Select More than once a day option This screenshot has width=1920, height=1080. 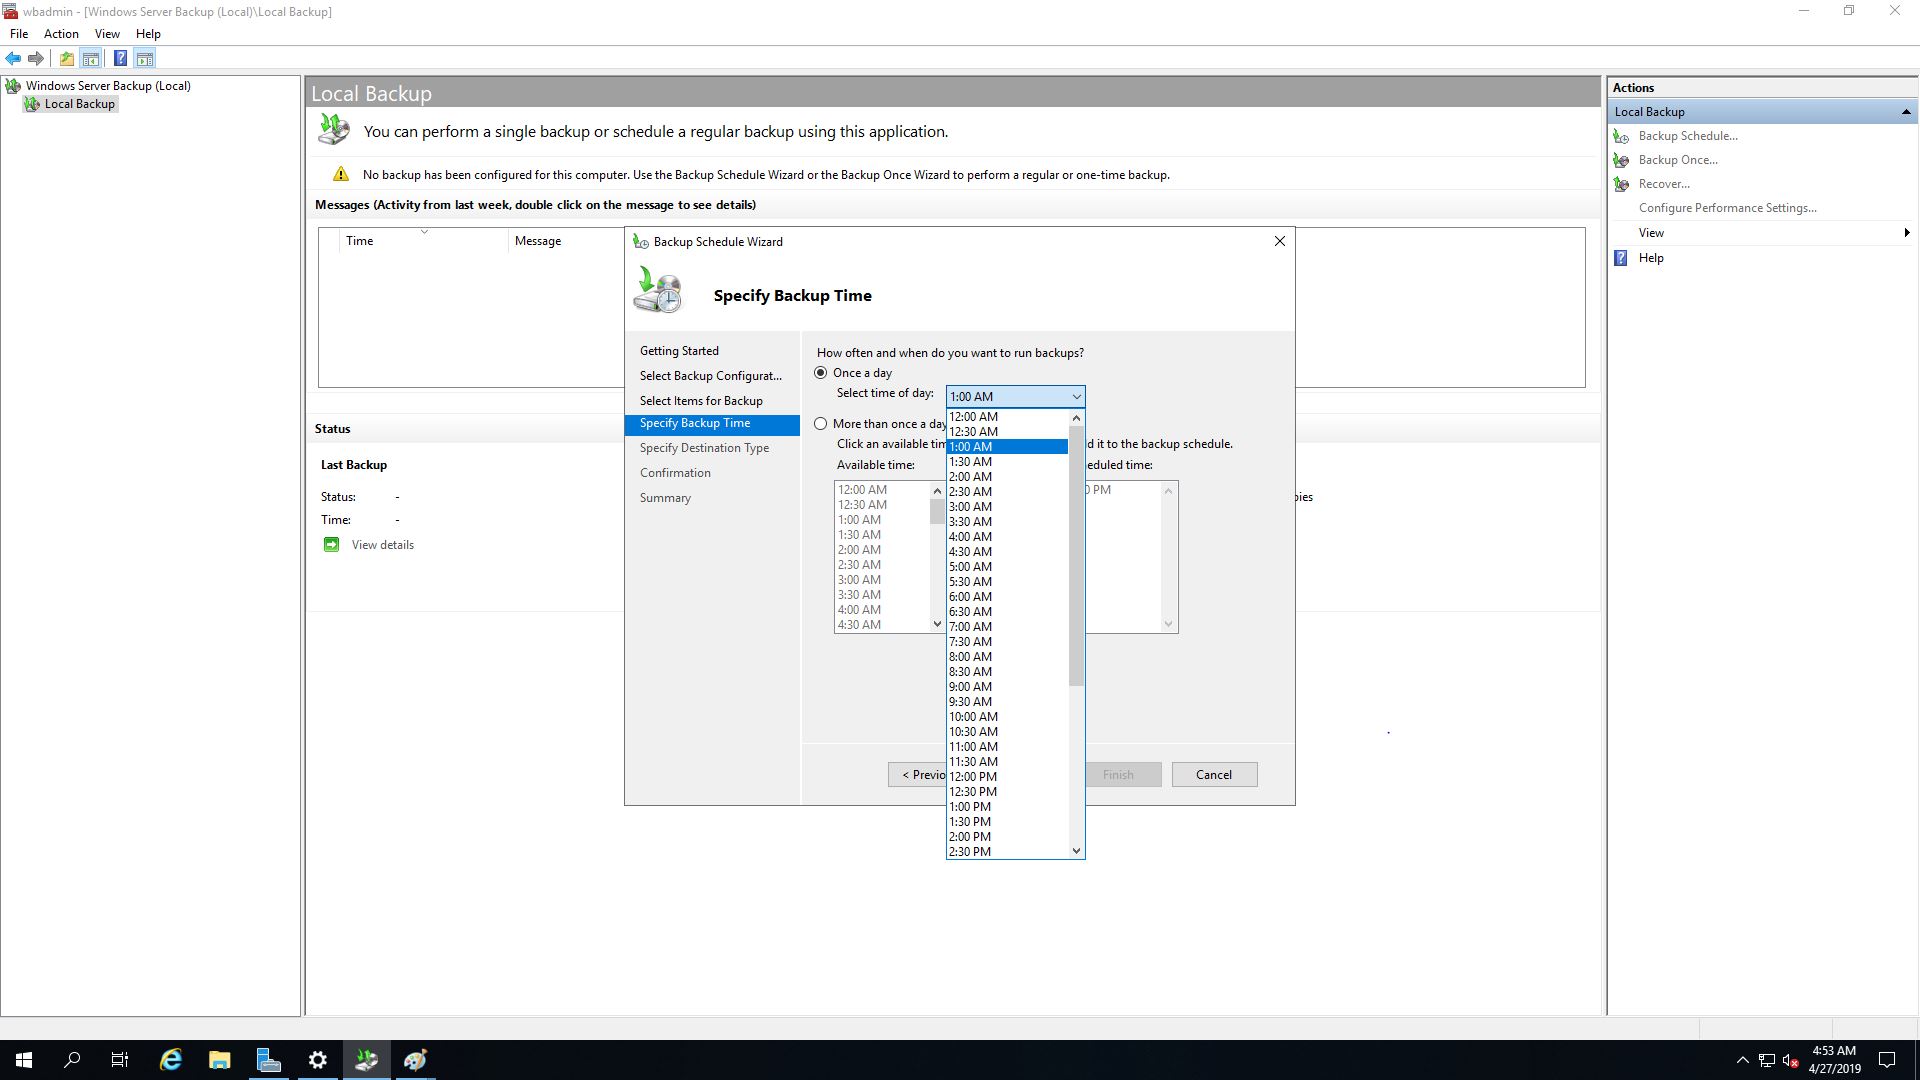[x=821, y=424]
